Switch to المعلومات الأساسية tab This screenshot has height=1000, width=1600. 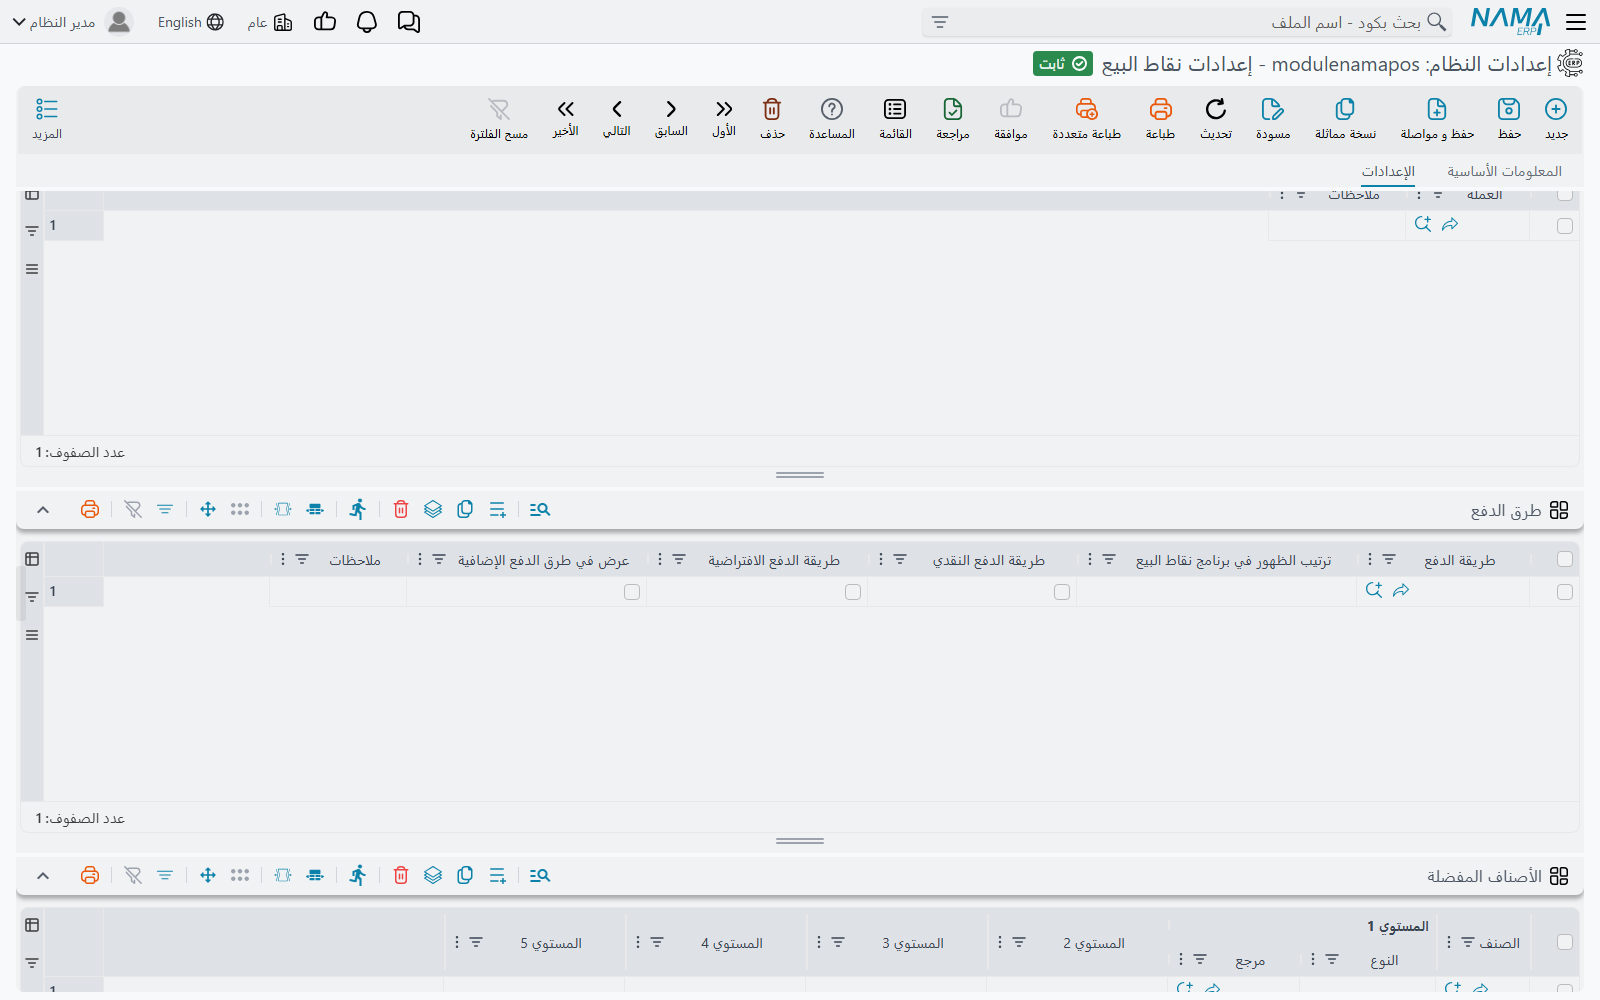1504,171
